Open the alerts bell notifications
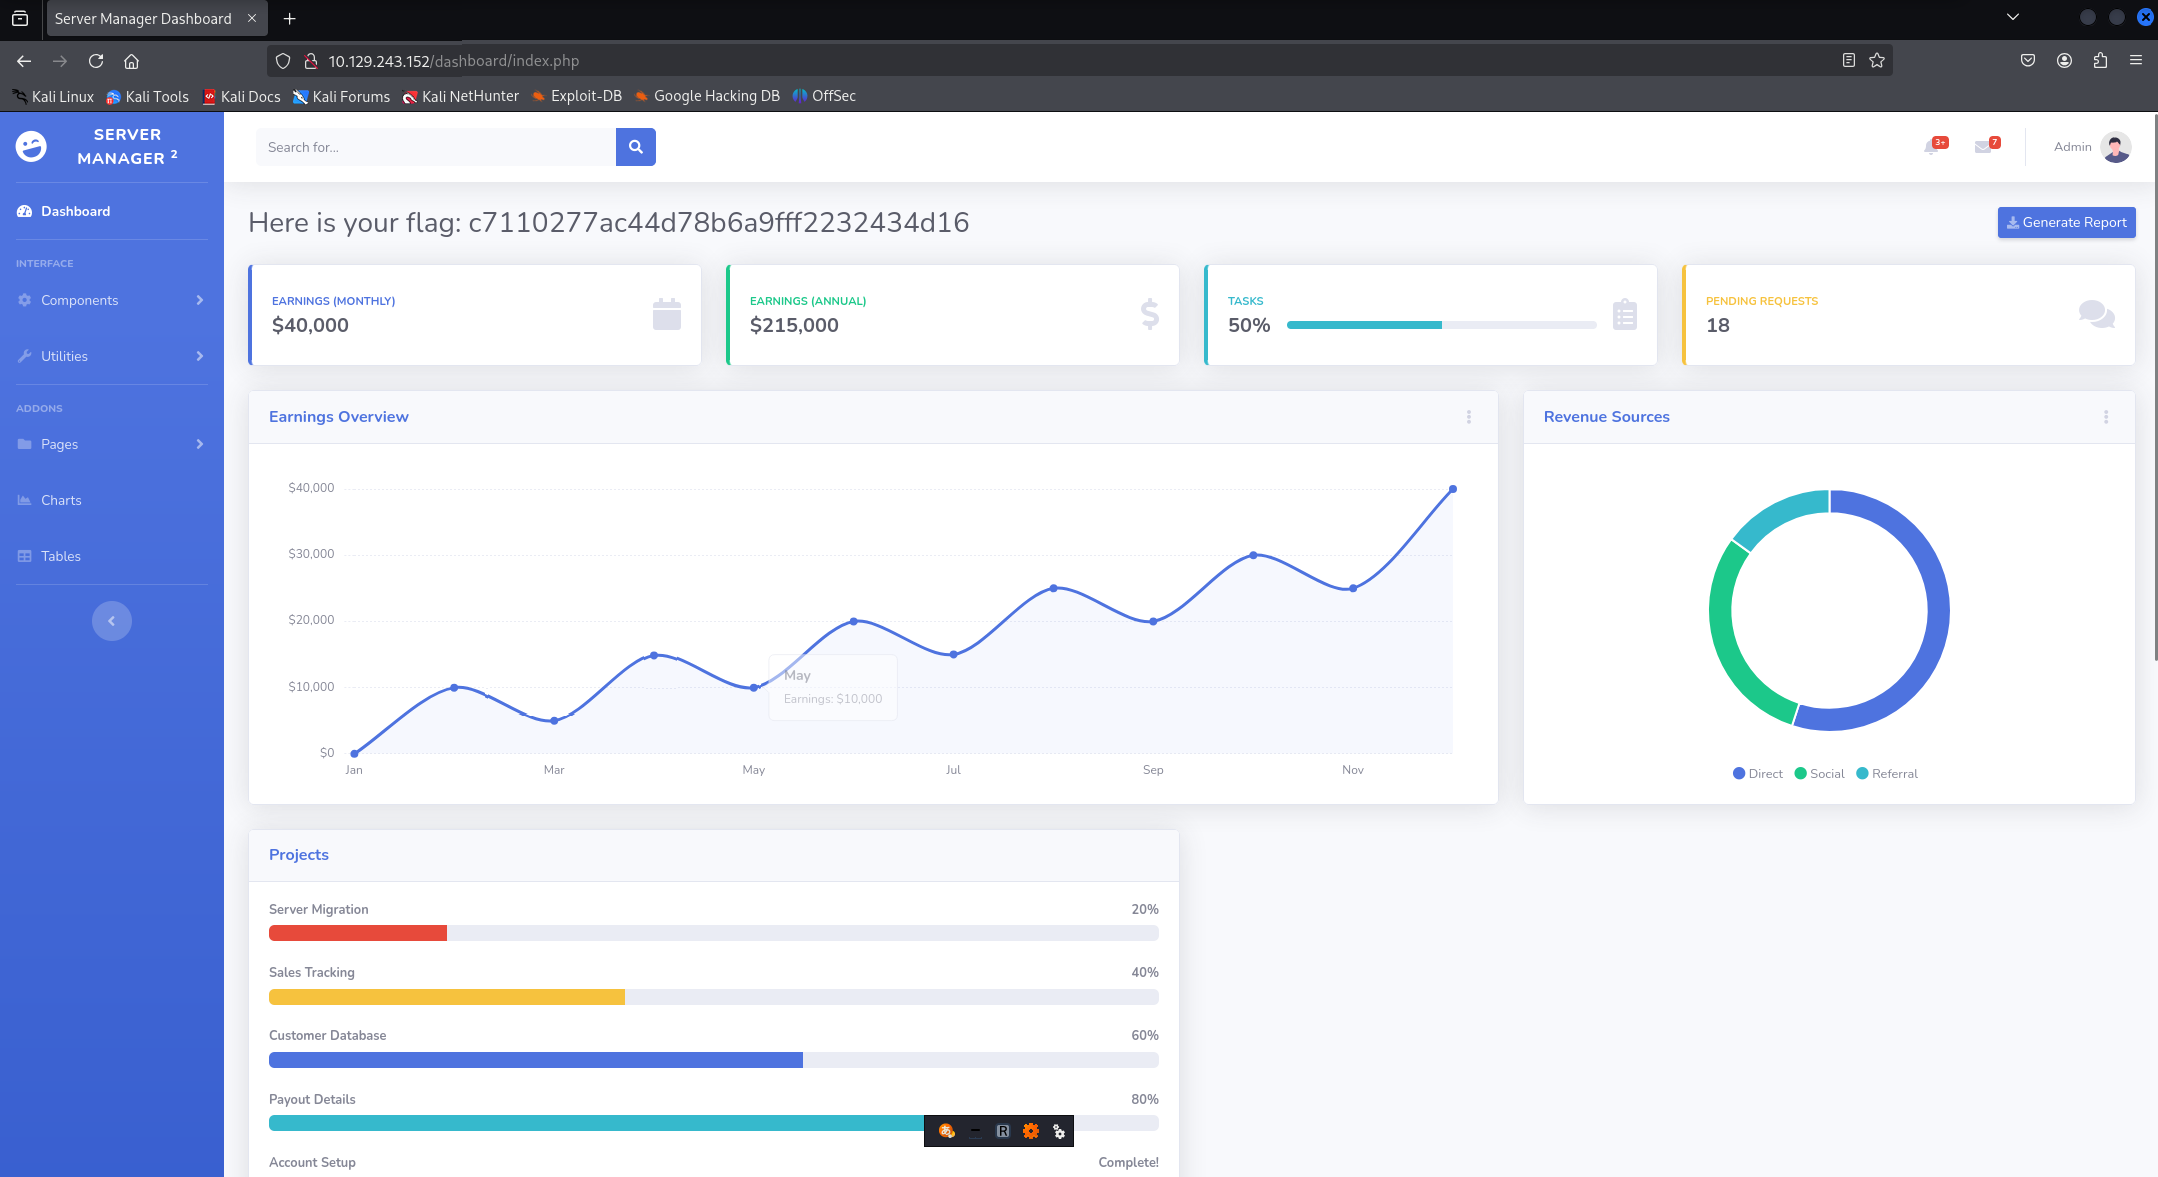Image resolution: width=2158 pixels, height=1177 pixels. [x=1931, y=147]
